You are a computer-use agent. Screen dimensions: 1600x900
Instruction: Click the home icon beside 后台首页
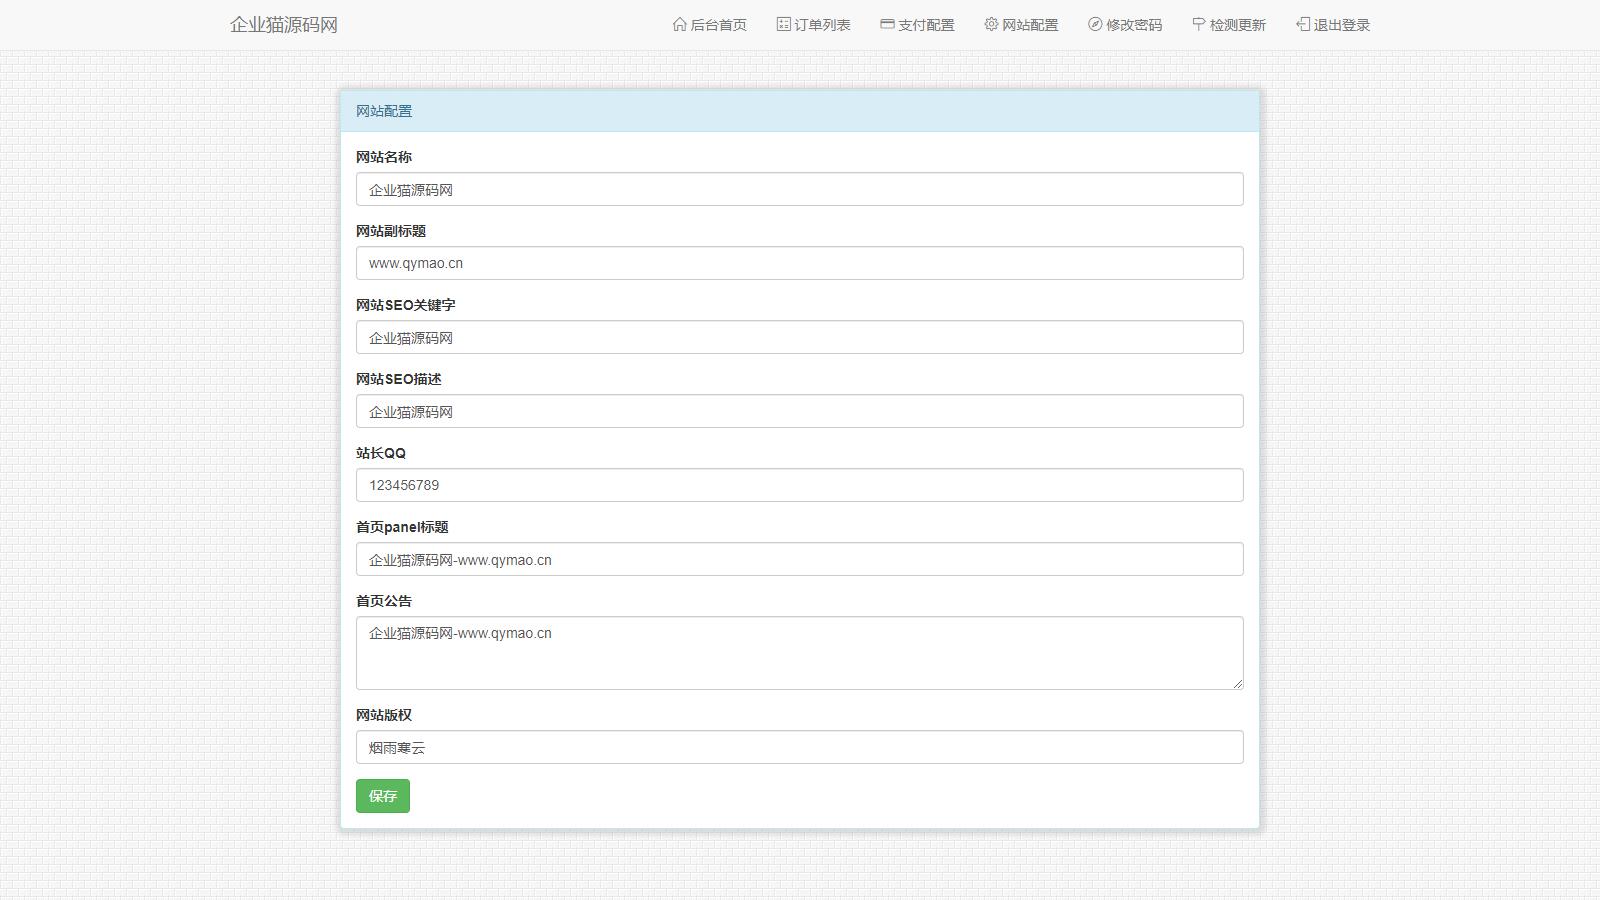(680, 24)
